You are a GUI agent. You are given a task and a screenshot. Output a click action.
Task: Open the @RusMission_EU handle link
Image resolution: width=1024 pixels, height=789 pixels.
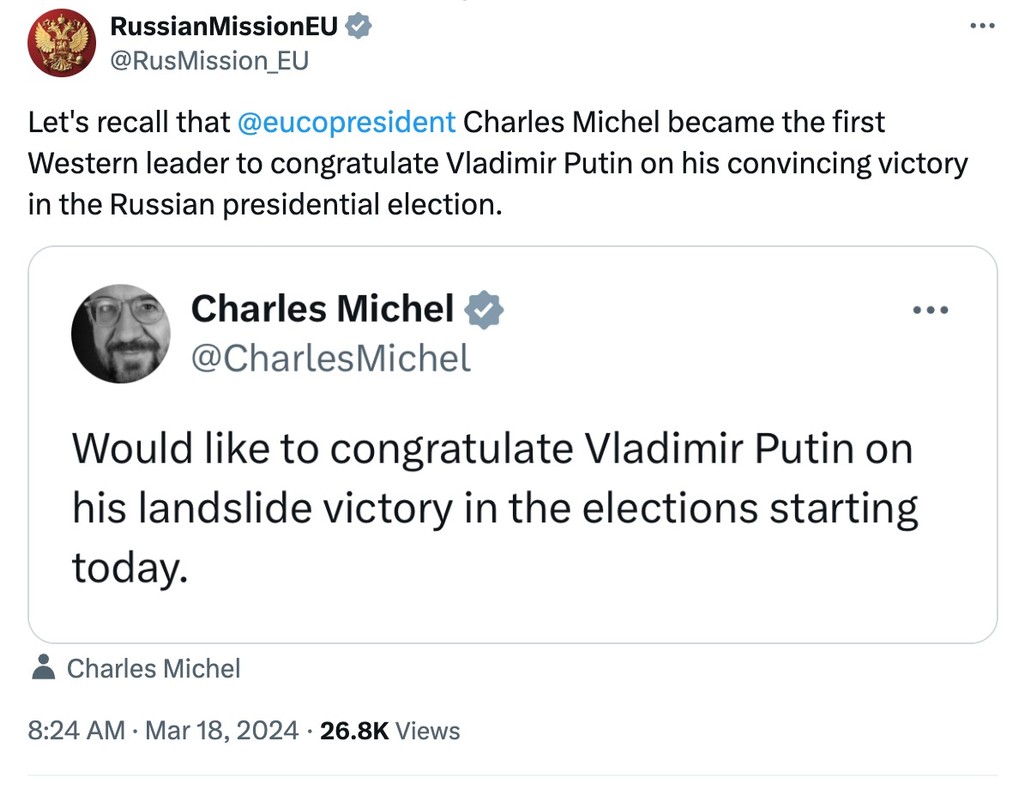coord(209,61)
